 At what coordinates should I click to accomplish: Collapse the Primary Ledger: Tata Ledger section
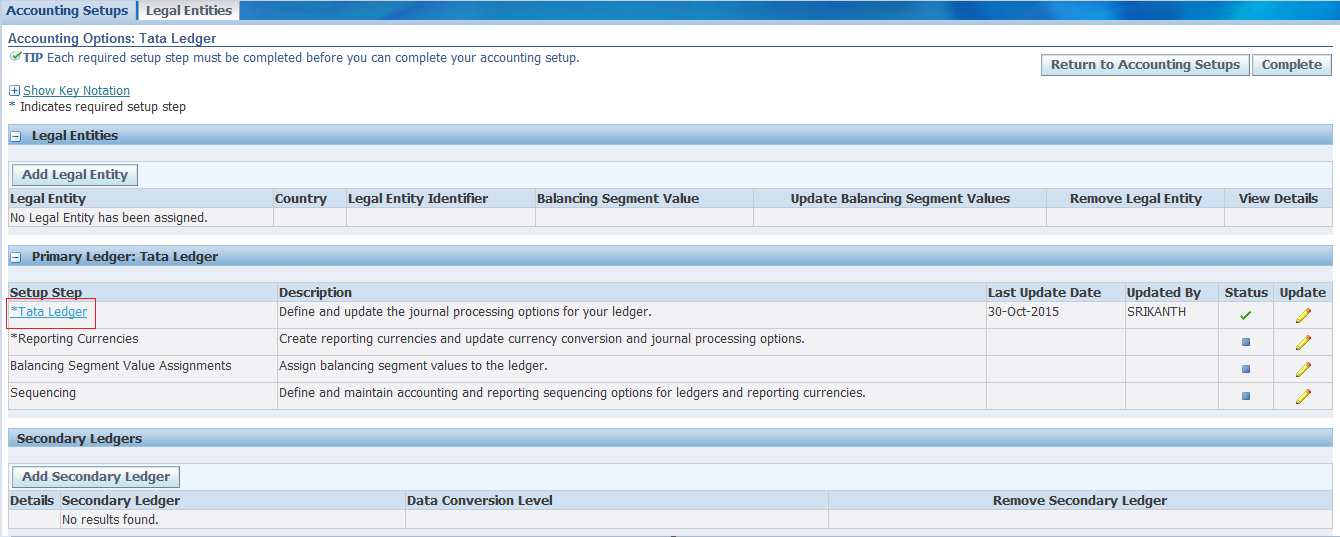[16, 257]
